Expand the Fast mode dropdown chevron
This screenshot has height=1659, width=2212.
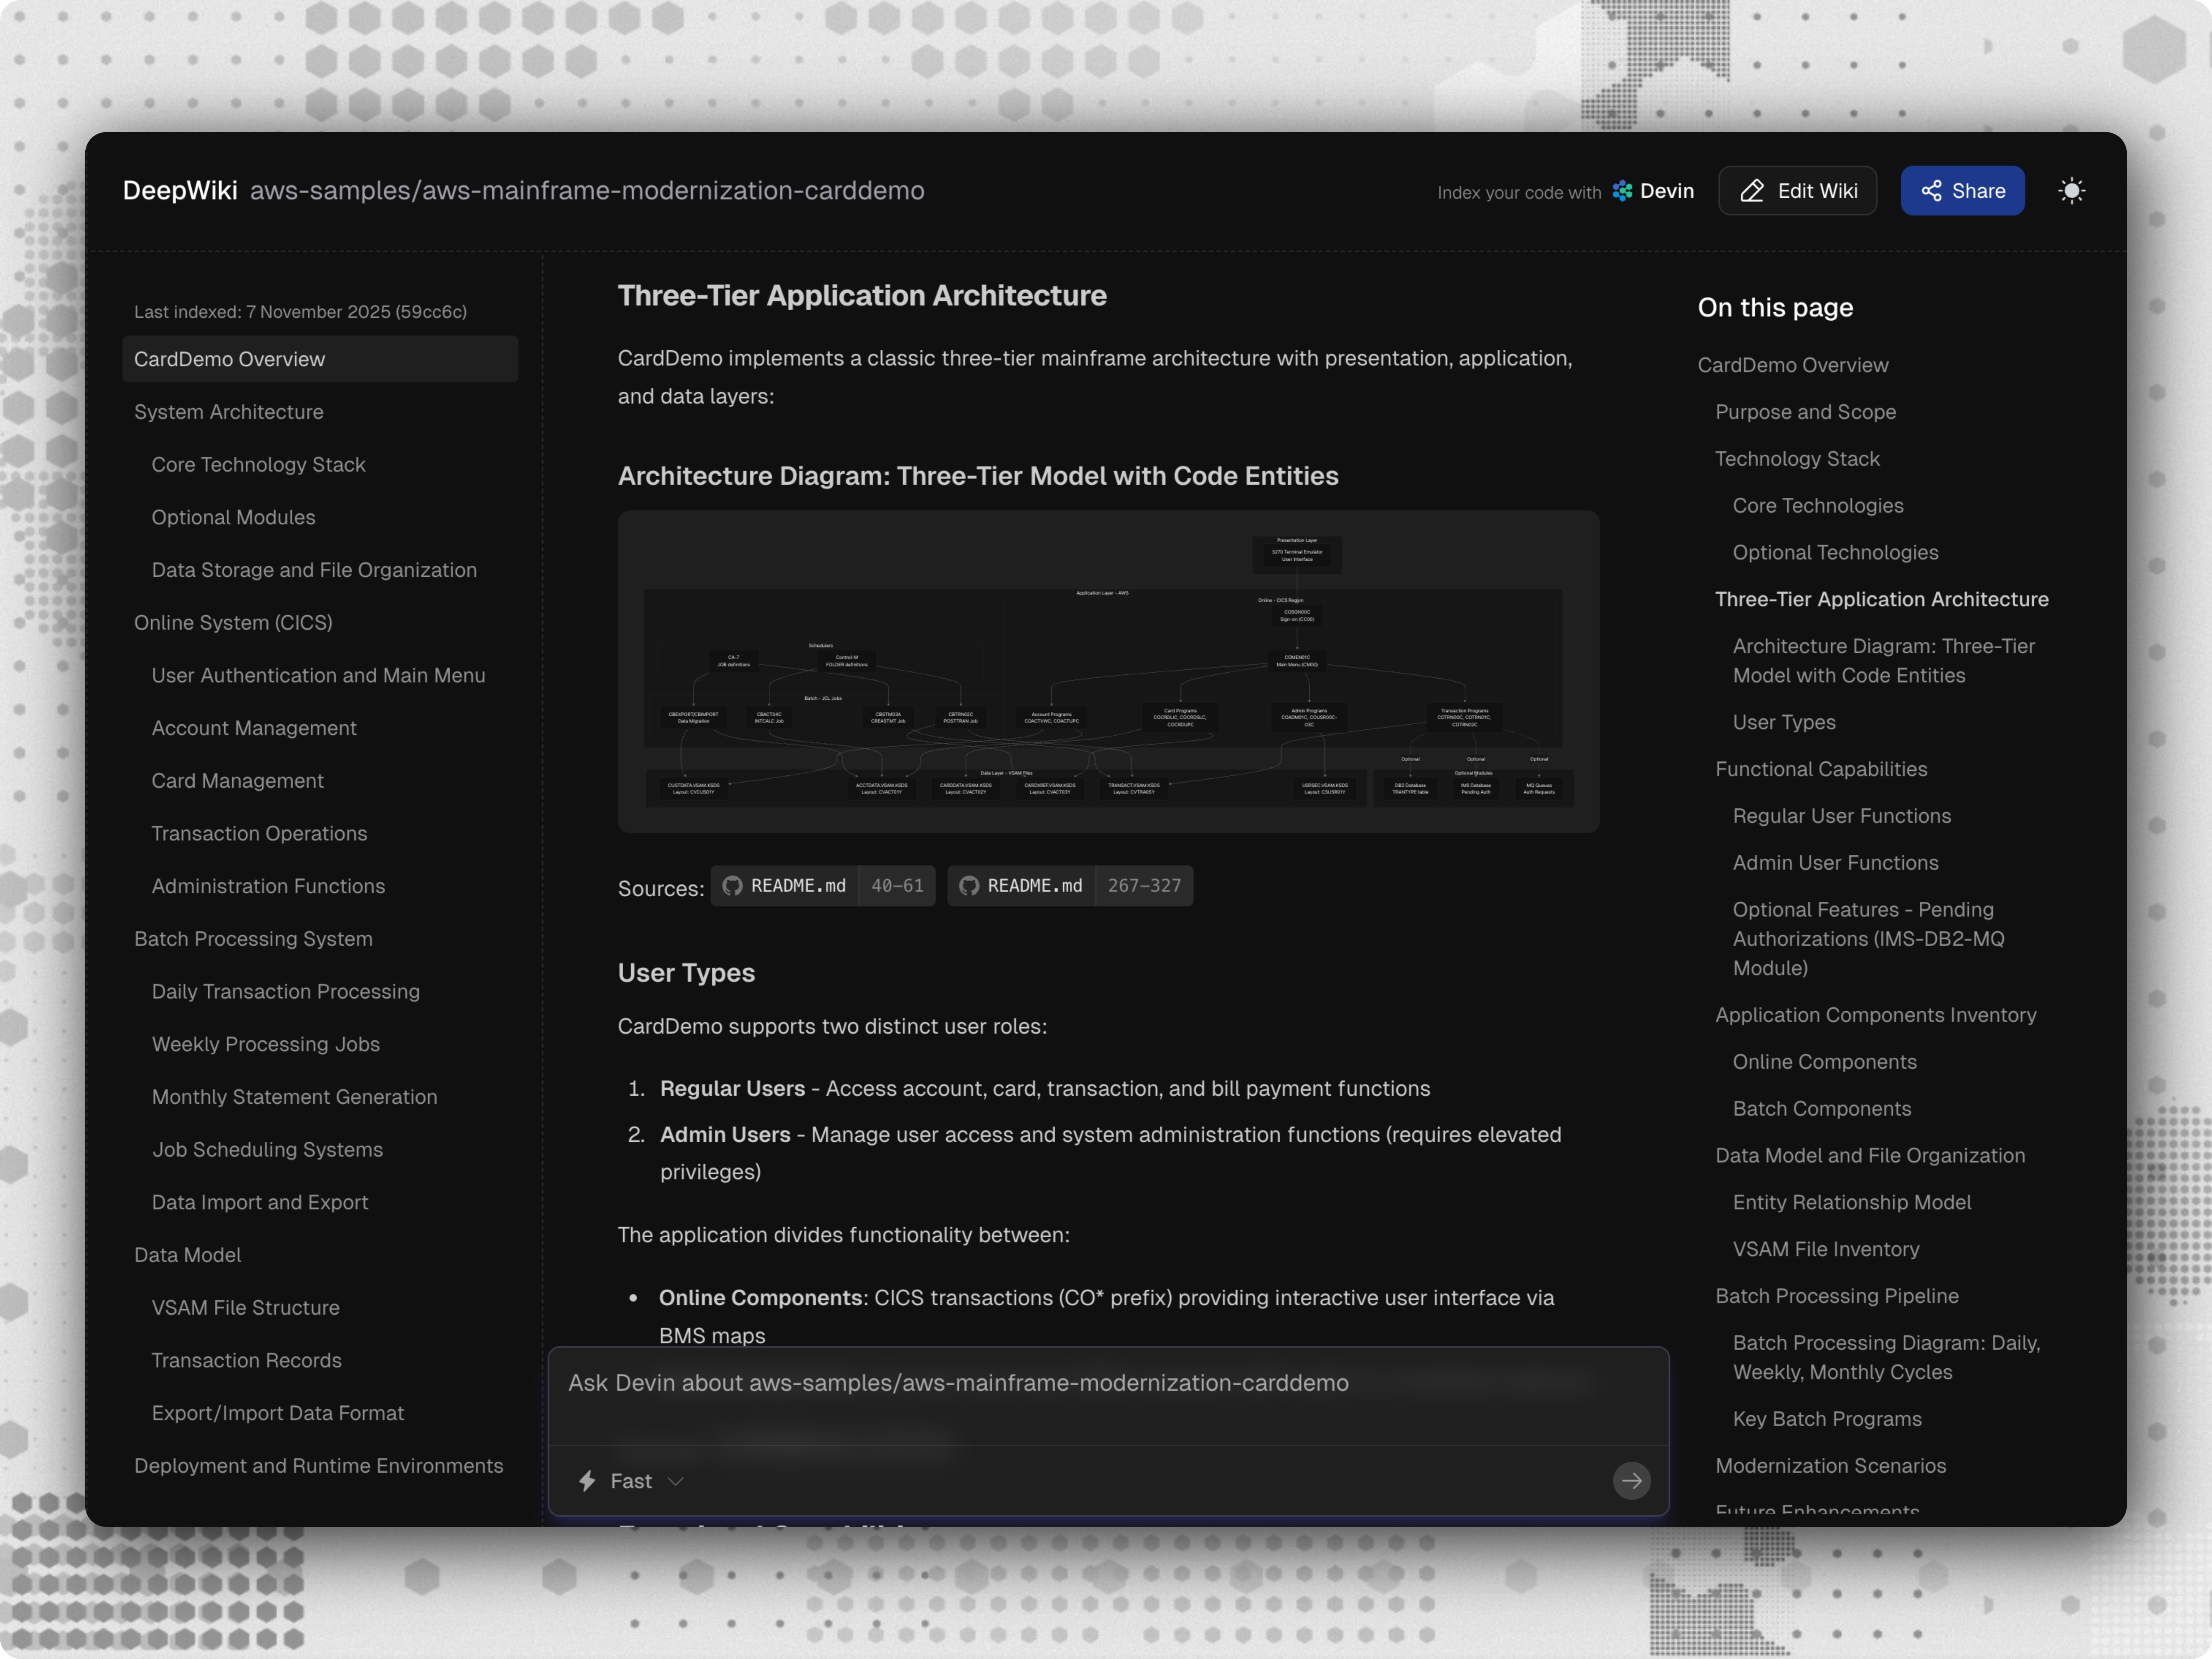676,1481
